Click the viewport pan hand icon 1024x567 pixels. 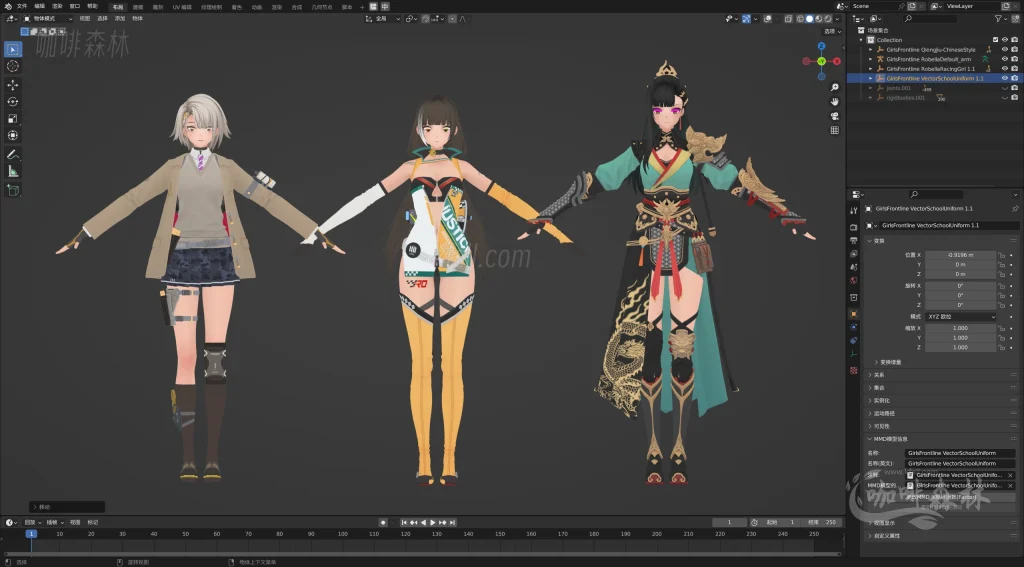pyautogui.click(x=835, y=101)
